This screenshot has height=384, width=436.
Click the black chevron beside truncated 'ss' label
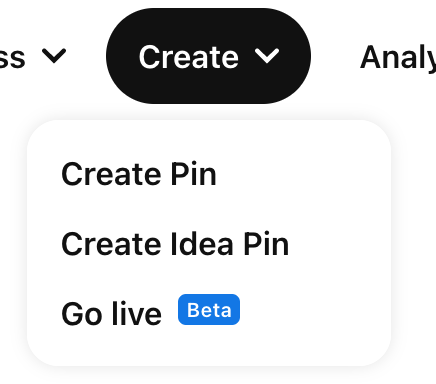(x=54, y=56)
